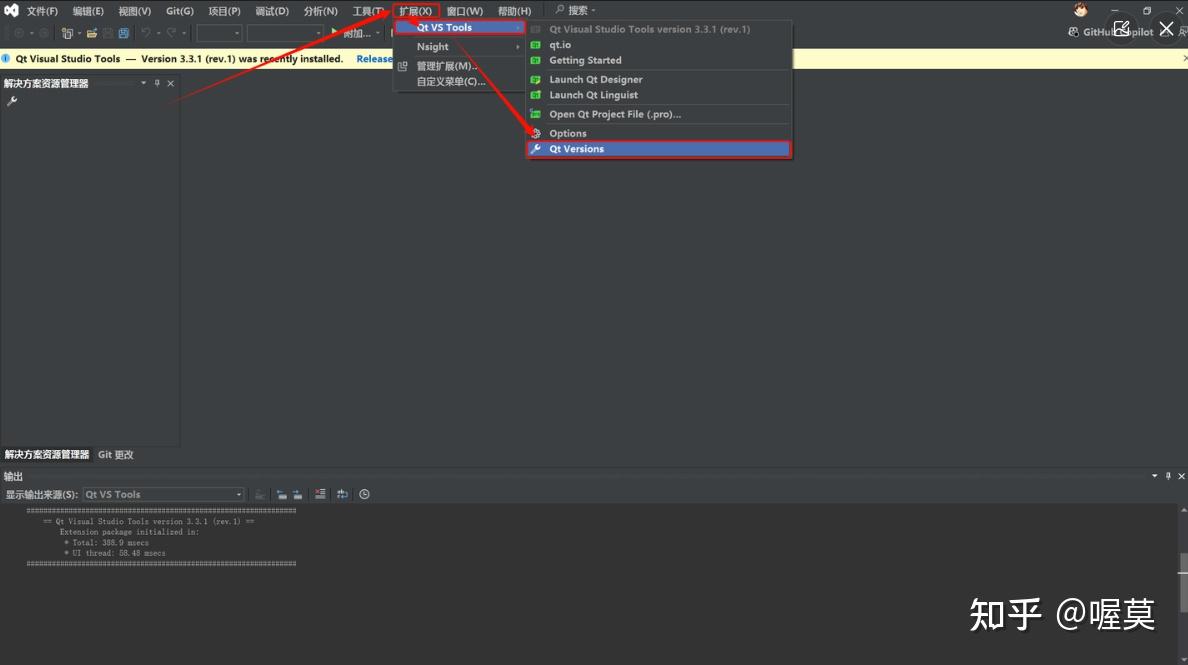Image resolution: width=1188 pixels, height=665 pixels.
Task: Launch Qt Linguist from the menu
Action: [x=595, y=94]
